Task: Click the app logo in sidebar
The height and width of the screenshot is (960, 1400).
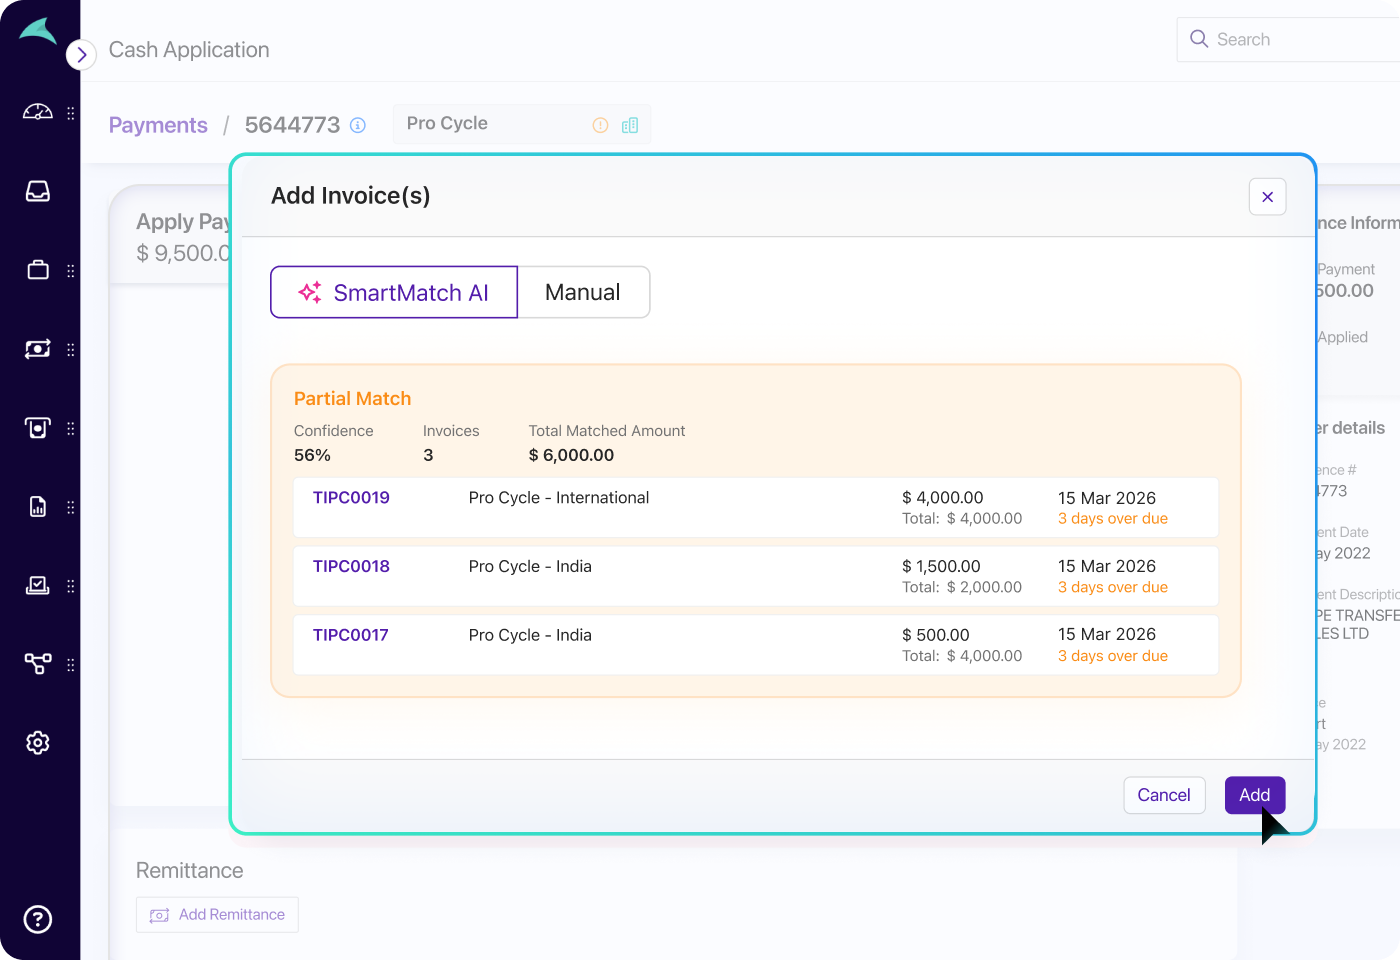Action: click(x=37, y=31)
